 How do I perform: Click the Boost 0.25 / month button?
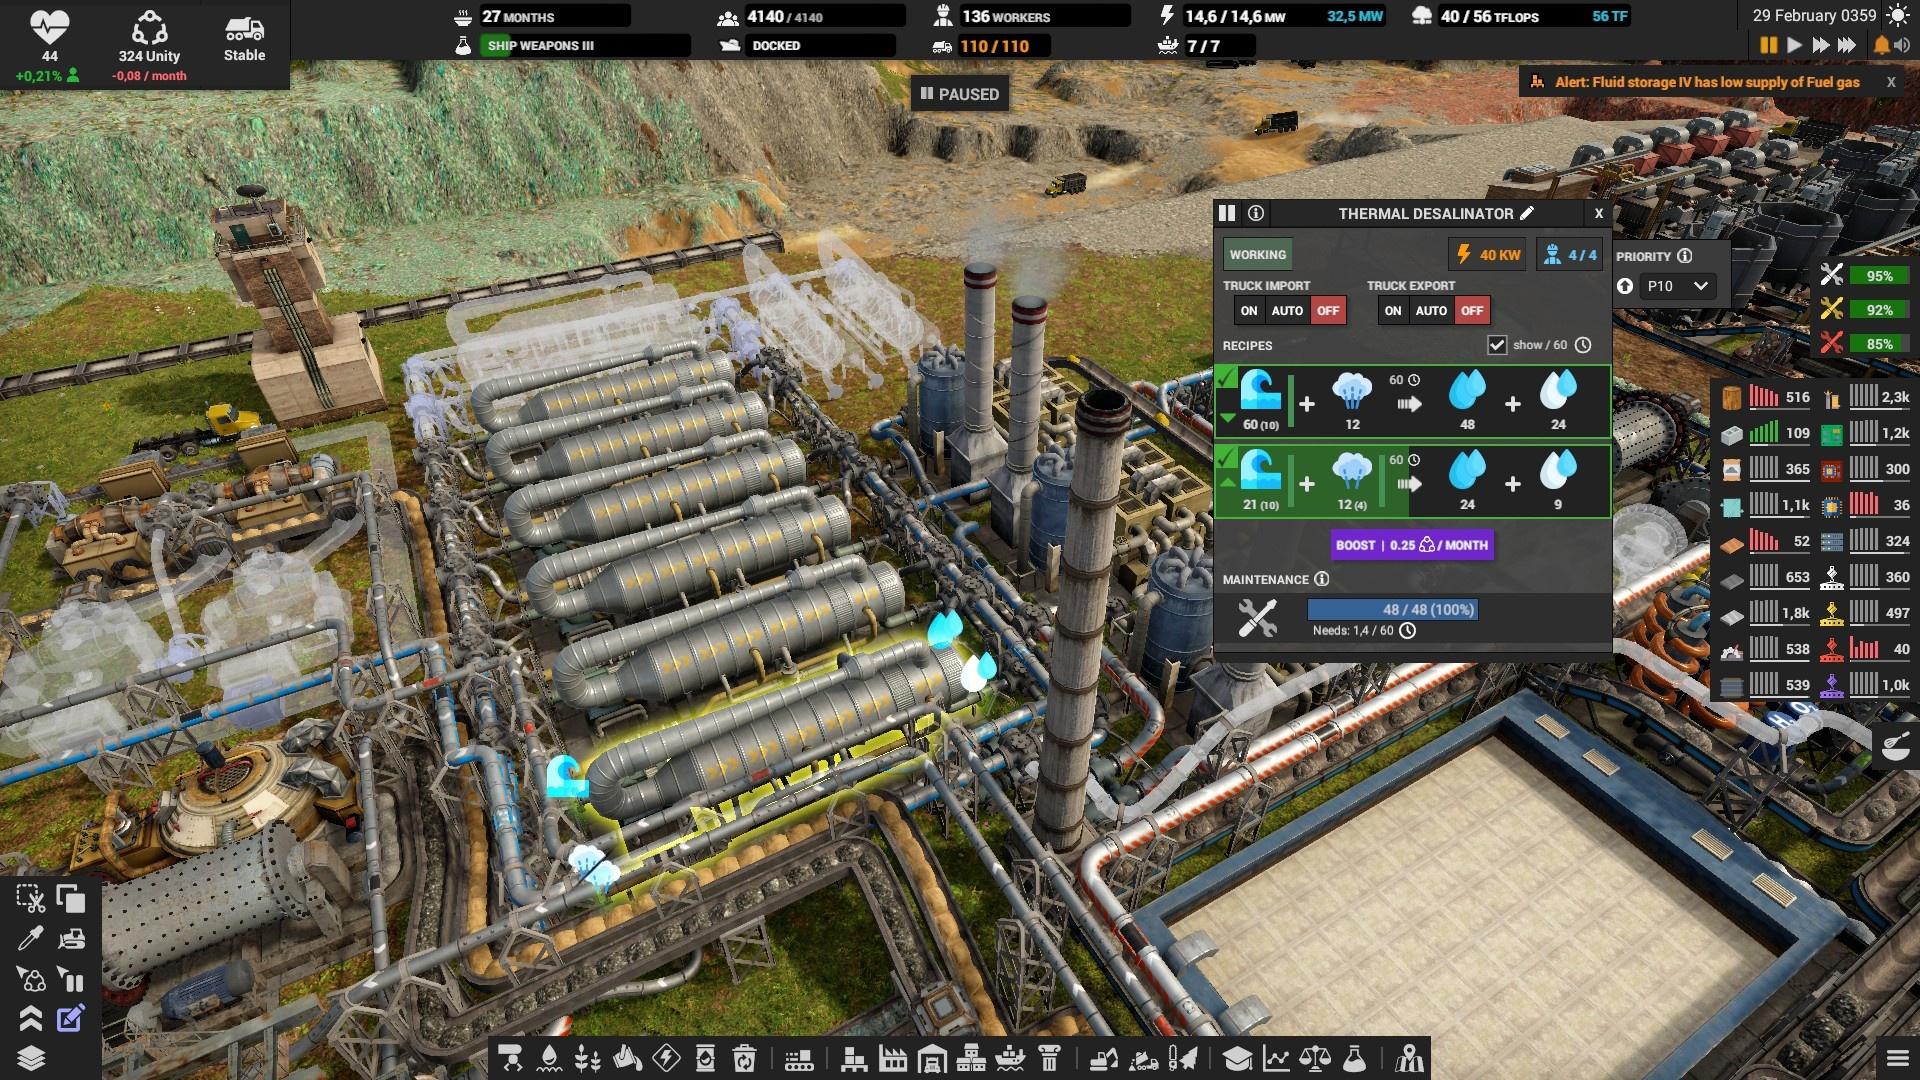pos(1412,545)
